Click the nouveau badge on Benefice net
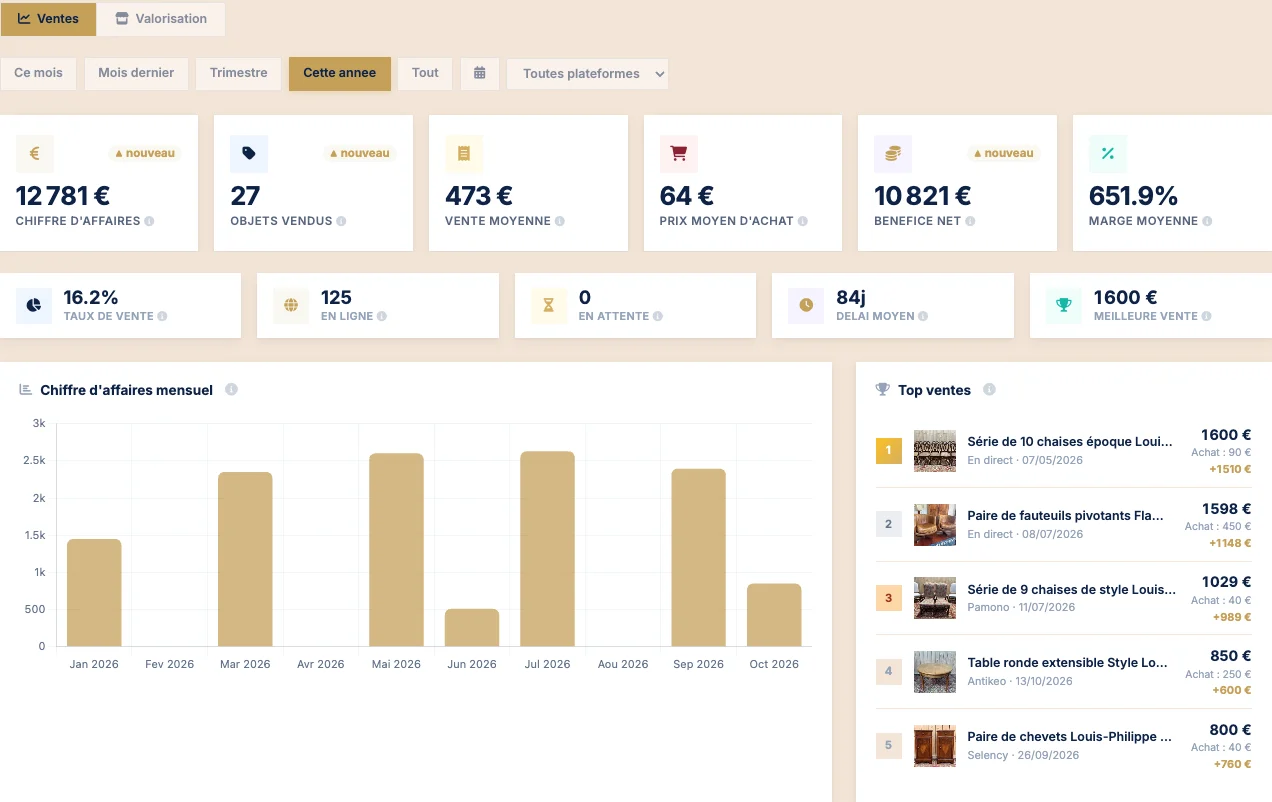The height and width of the screenshot is (802, 1272). click(1003, 154)
